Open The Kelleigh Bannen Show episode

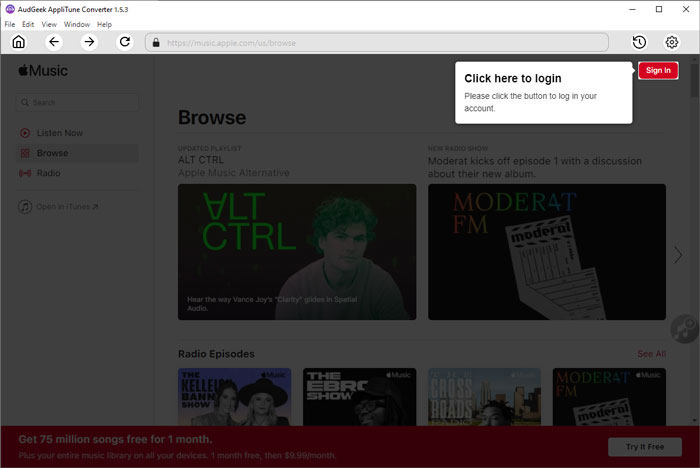tap(234, 397)
